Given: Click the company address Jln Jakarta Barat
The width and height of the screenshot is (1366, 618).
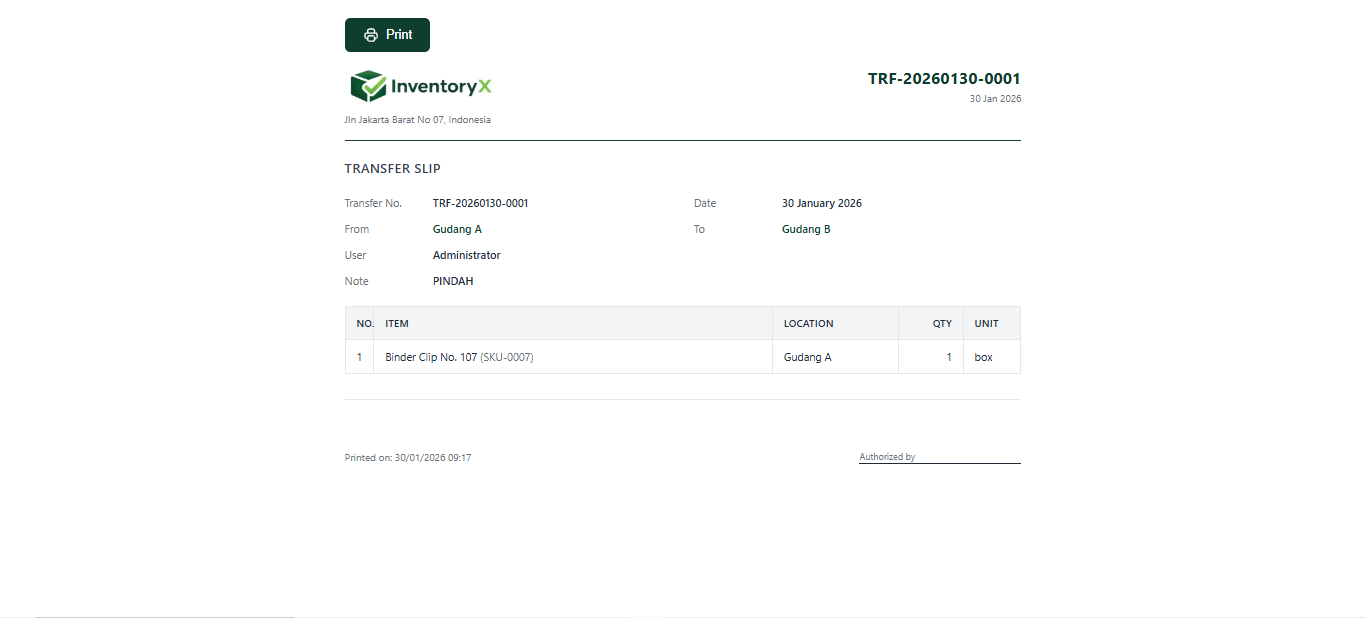Looking at the screenshot, I should click(417, 119).
